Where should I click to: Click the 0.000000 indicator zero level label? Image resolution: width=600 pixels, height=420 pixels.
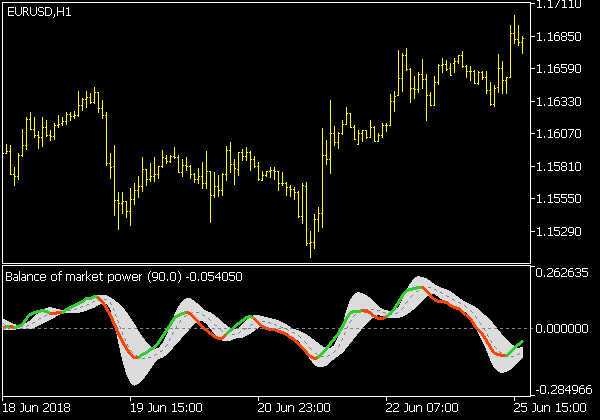562,329
